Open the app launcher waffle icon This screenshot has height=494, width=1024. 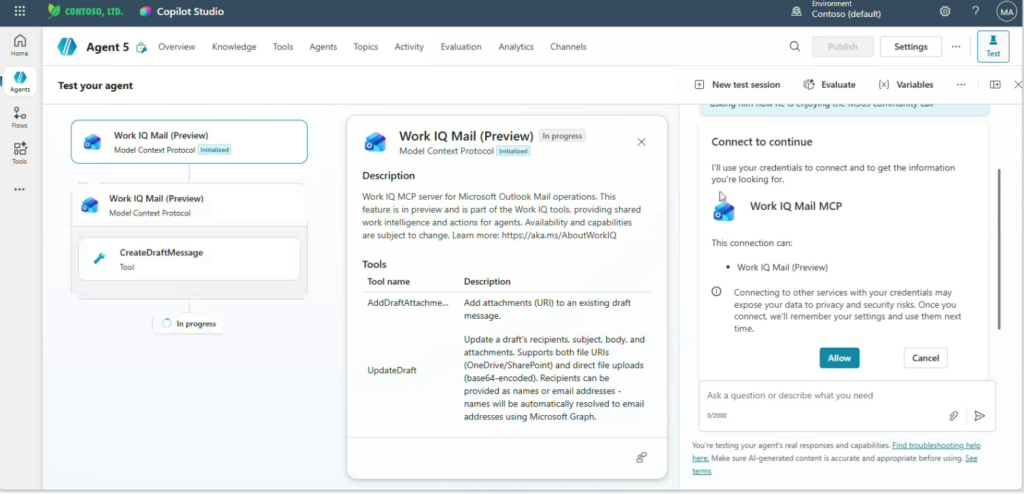pyautogui.click(x=20, y=11)
